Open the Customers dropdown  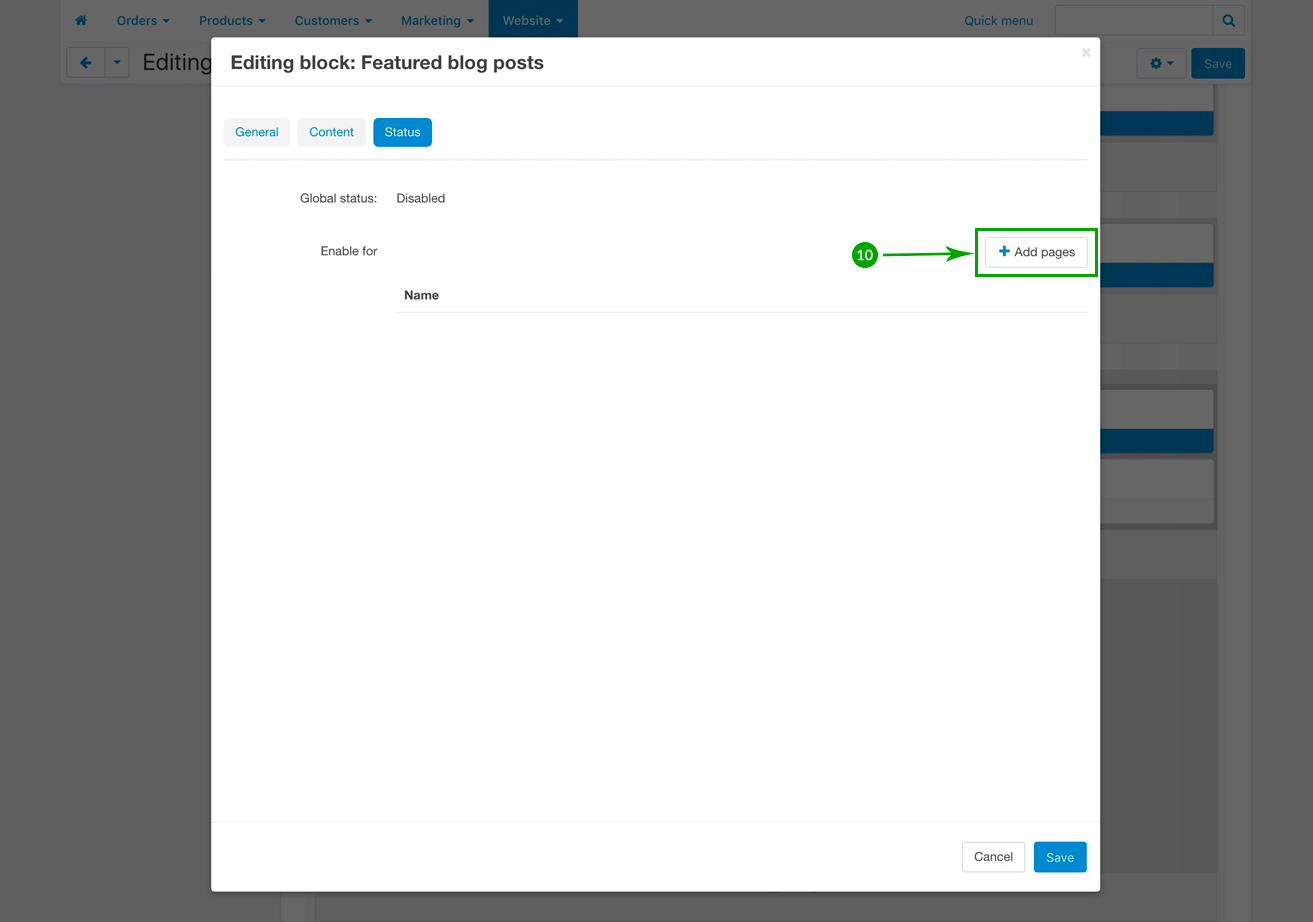pos(333,20)
